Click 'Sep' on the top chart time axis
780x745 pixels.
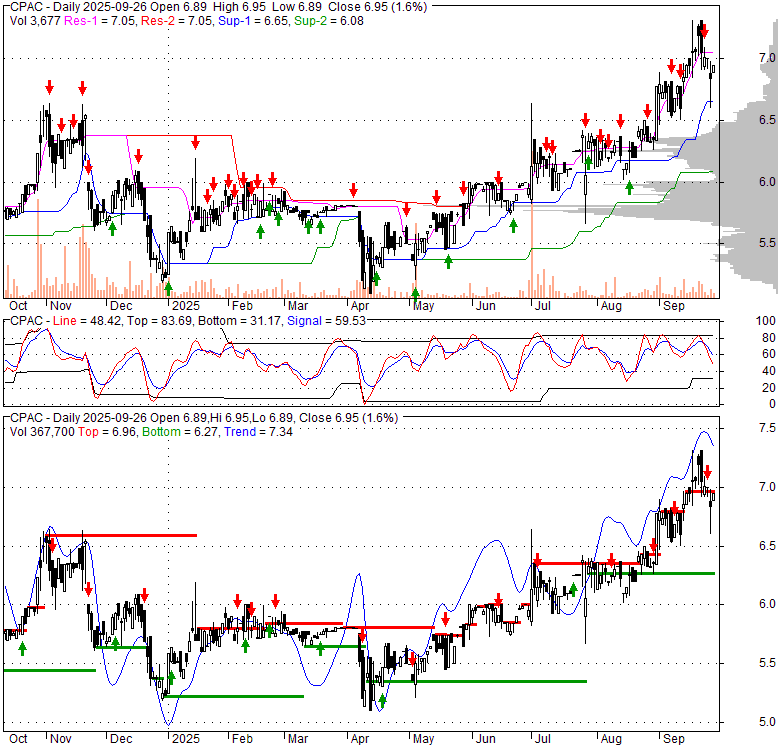coord(674,306)
